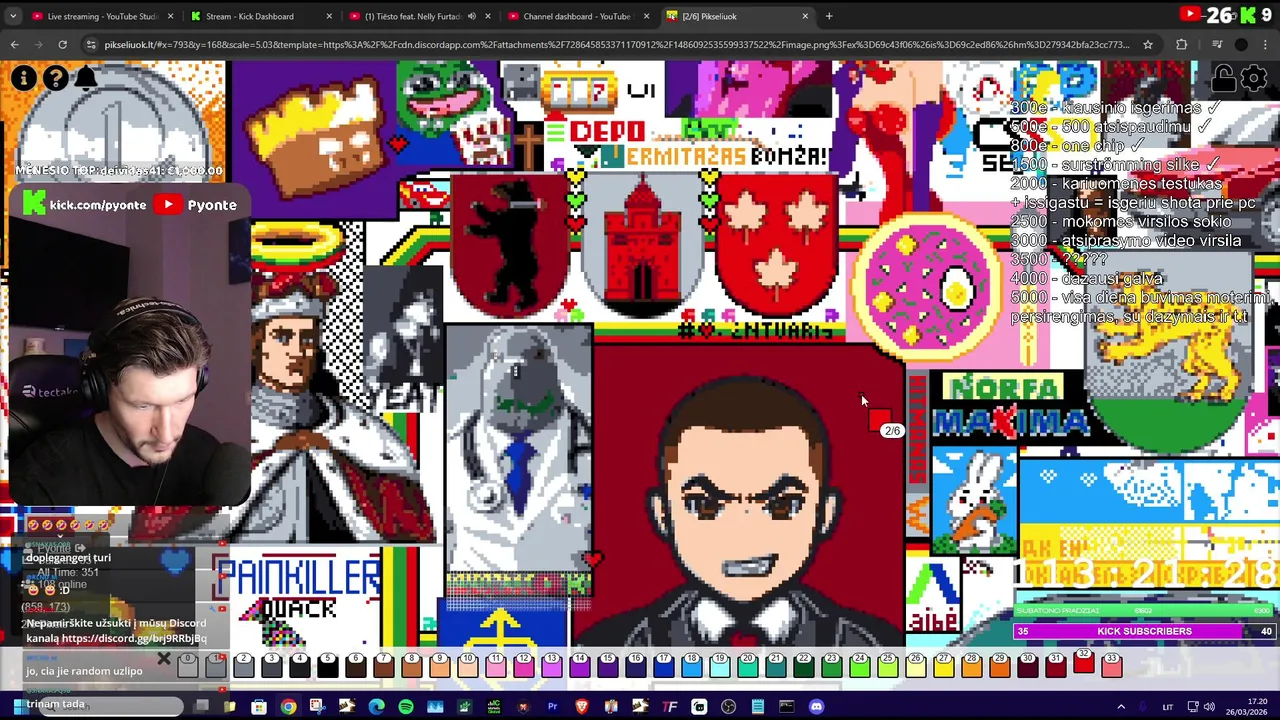Screen dimensions: 1280x720
Task: Click the PAINKILLER pixel art text
Action: tap(297, 576)
